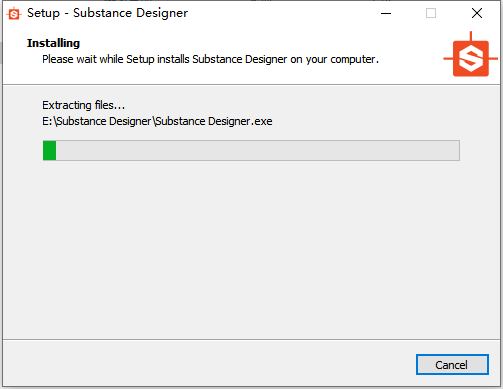
Task: Click the grayed-out maximize button
Action: point(431,13)
